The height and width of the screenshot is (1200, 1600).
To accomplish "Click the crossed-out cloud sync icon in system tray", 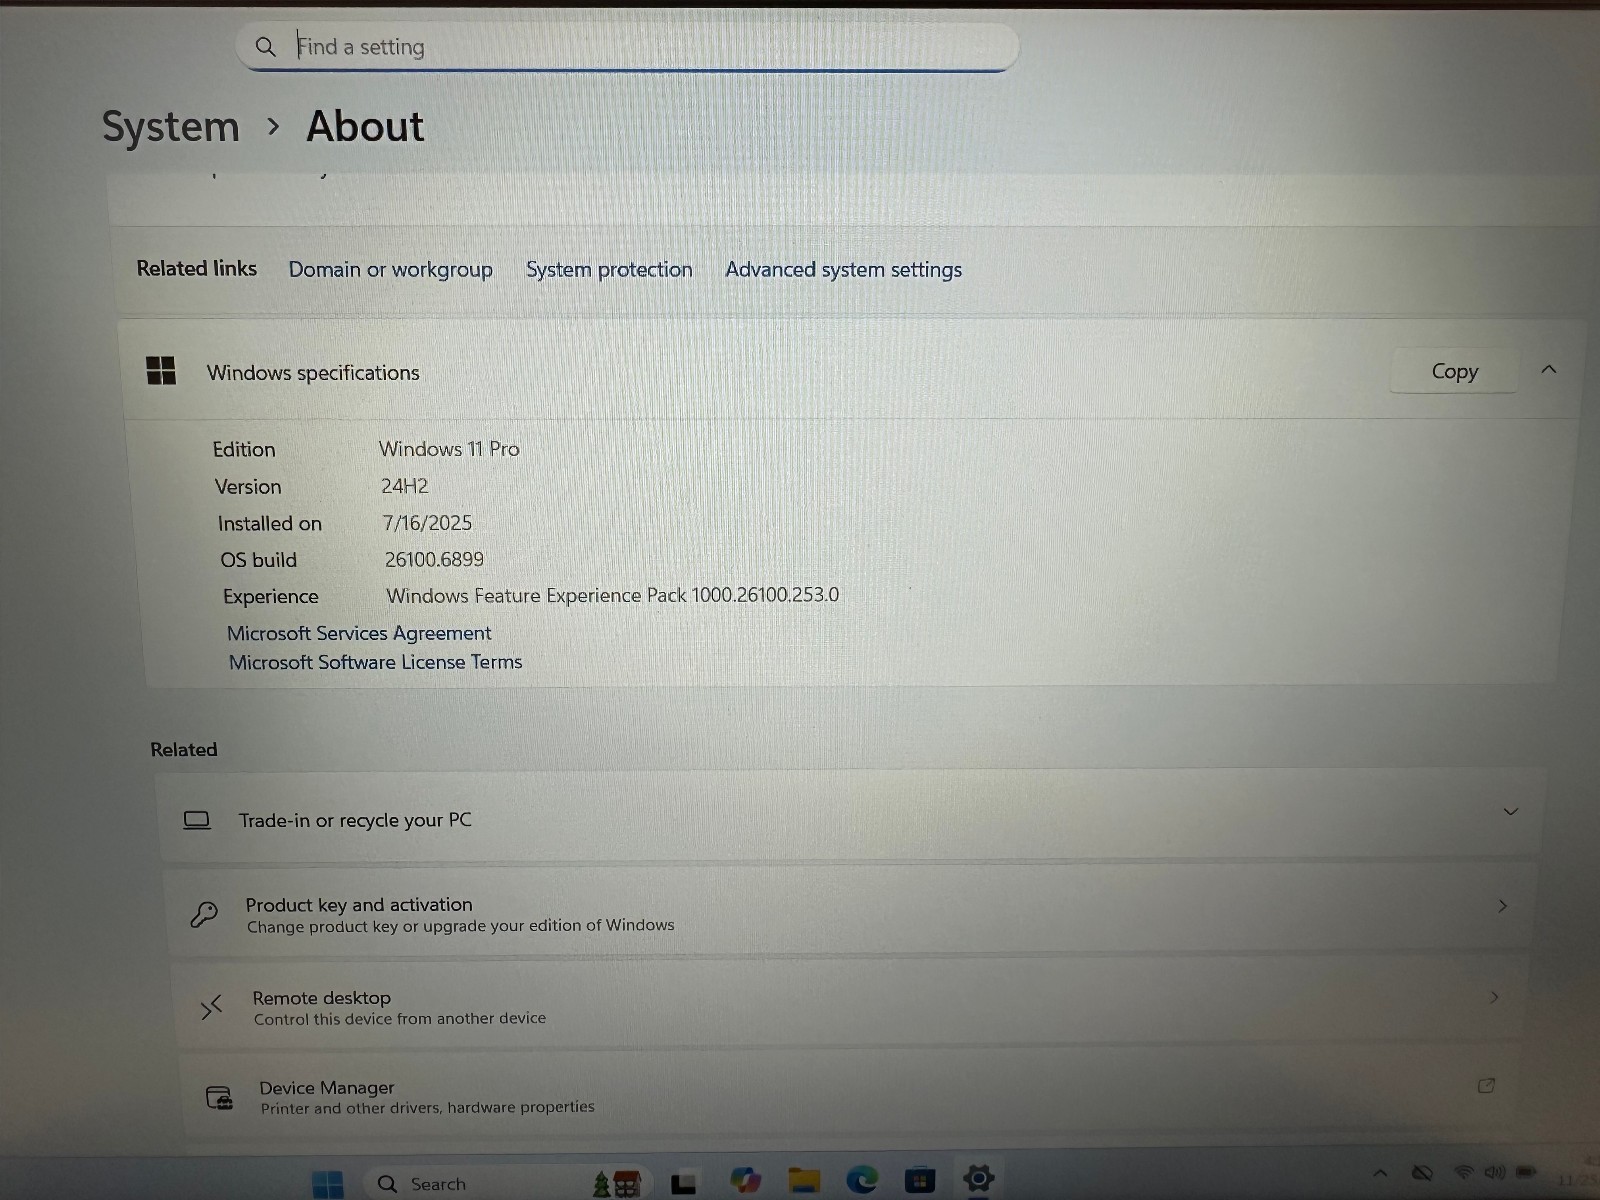I will 1422,1173.
